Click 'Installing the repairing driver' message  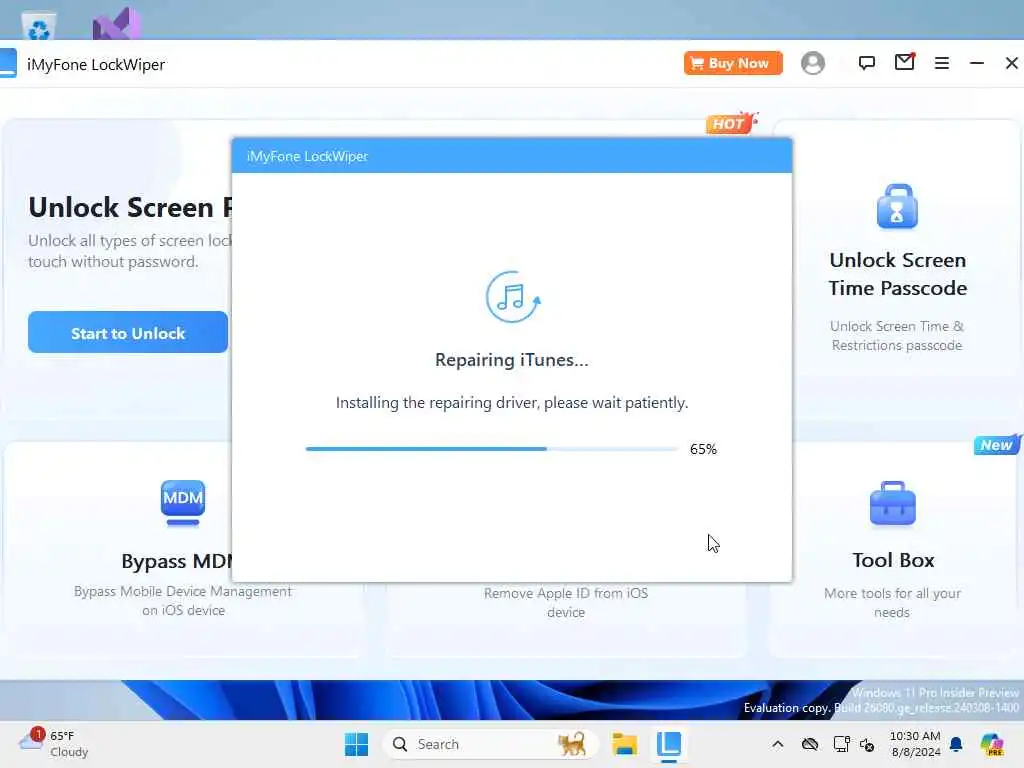512,402
